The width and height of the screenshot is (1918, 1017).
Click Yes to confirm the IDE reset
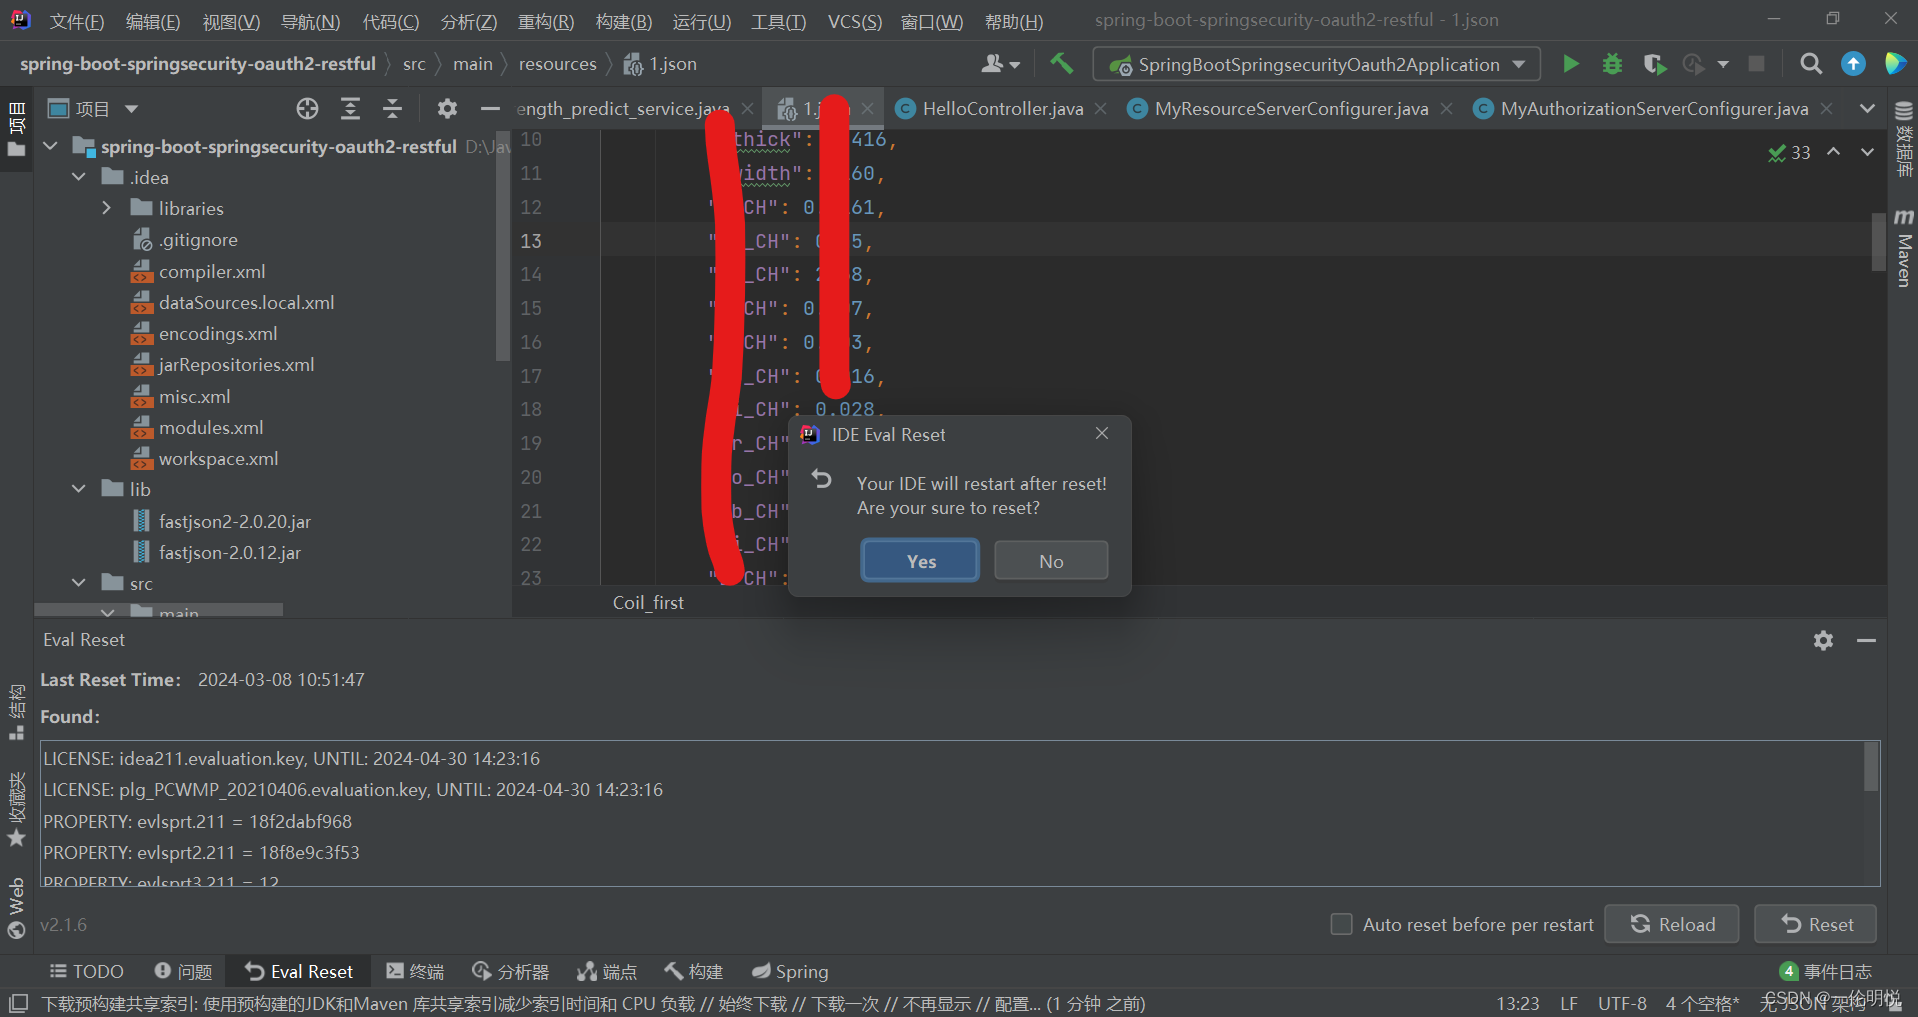(x=918, y=560)
